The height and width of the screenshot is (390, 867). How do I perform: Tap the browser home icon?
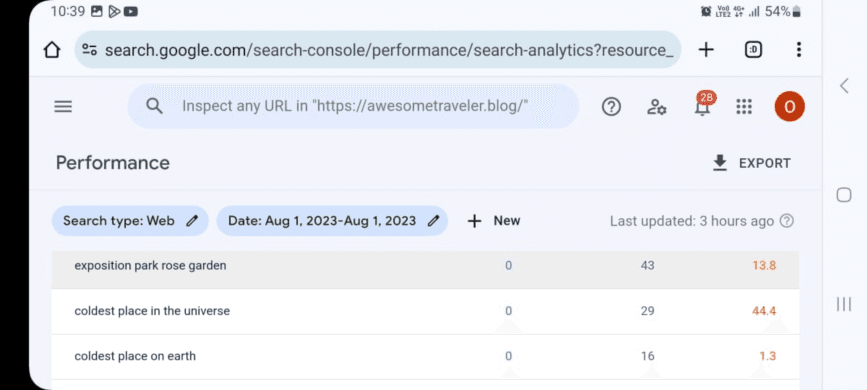(x=51, y=50)
